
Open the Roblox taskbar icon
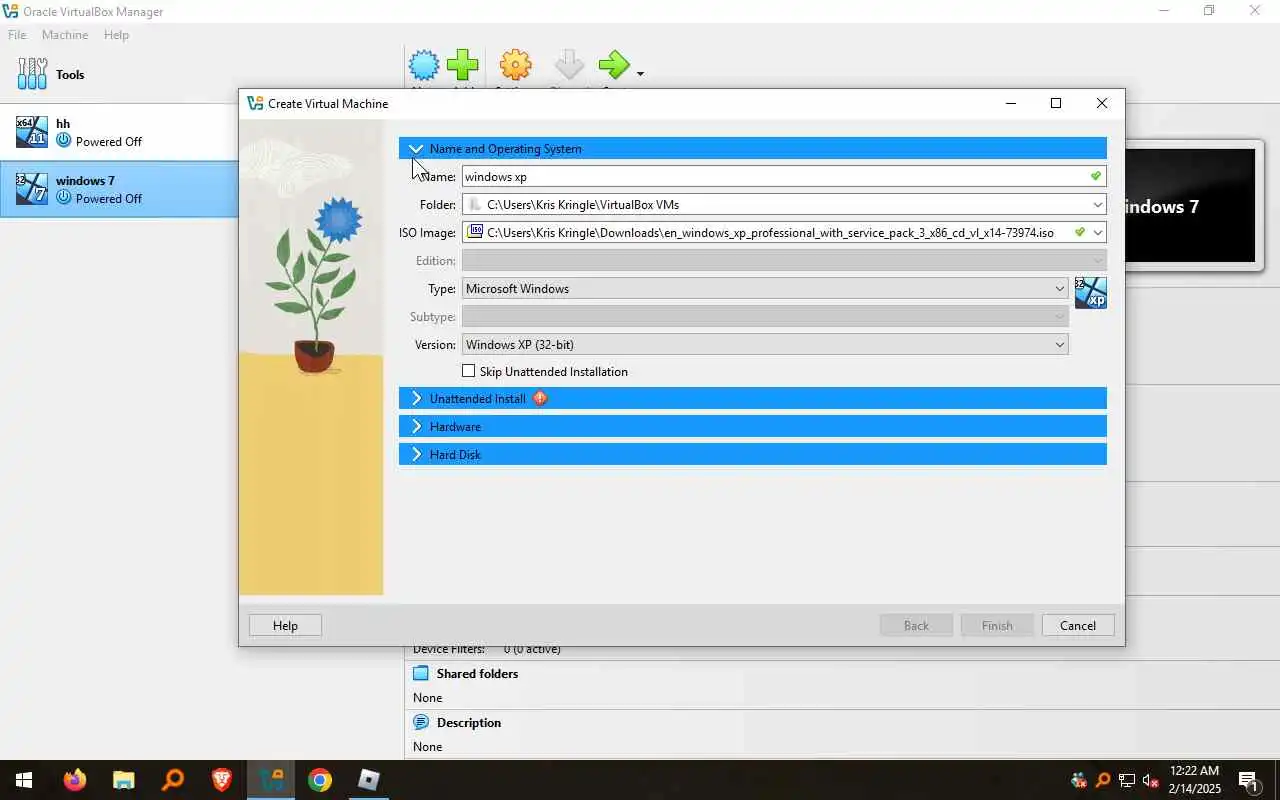point(369,780)
